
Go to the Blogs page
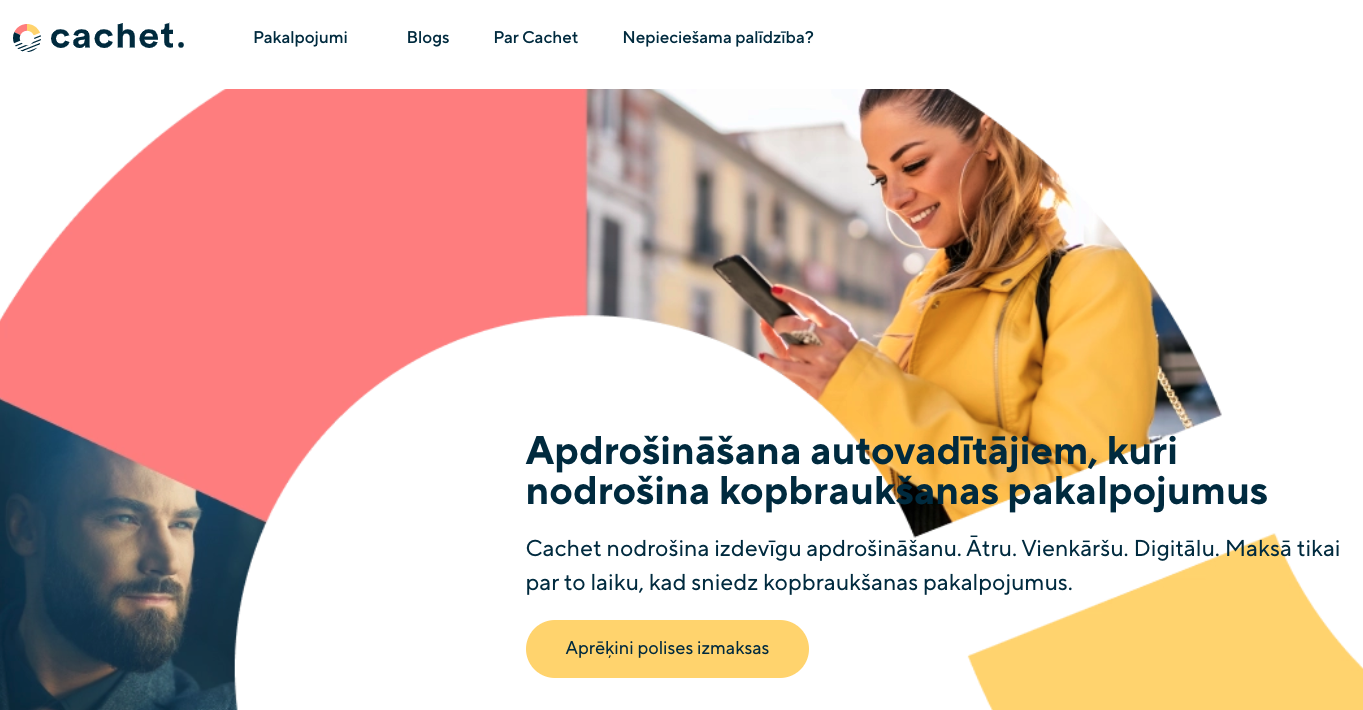428,38
